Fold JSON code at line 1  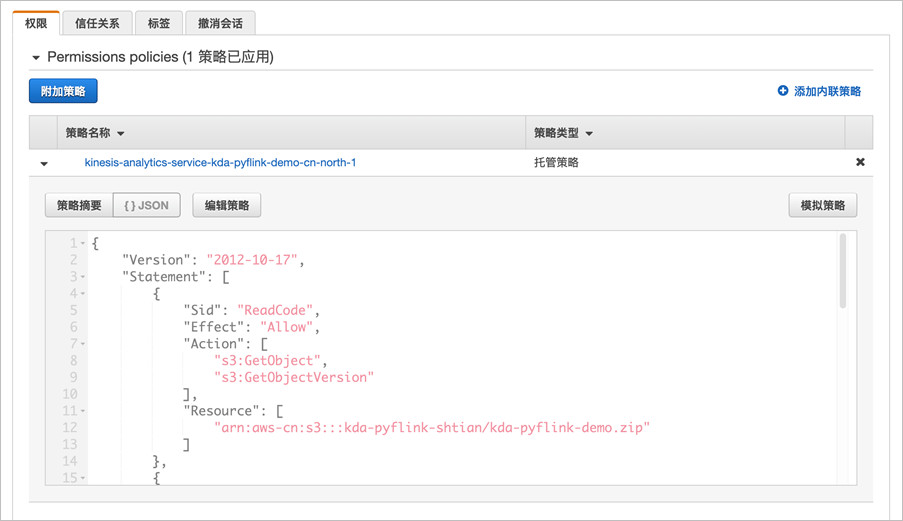point(83,244)
